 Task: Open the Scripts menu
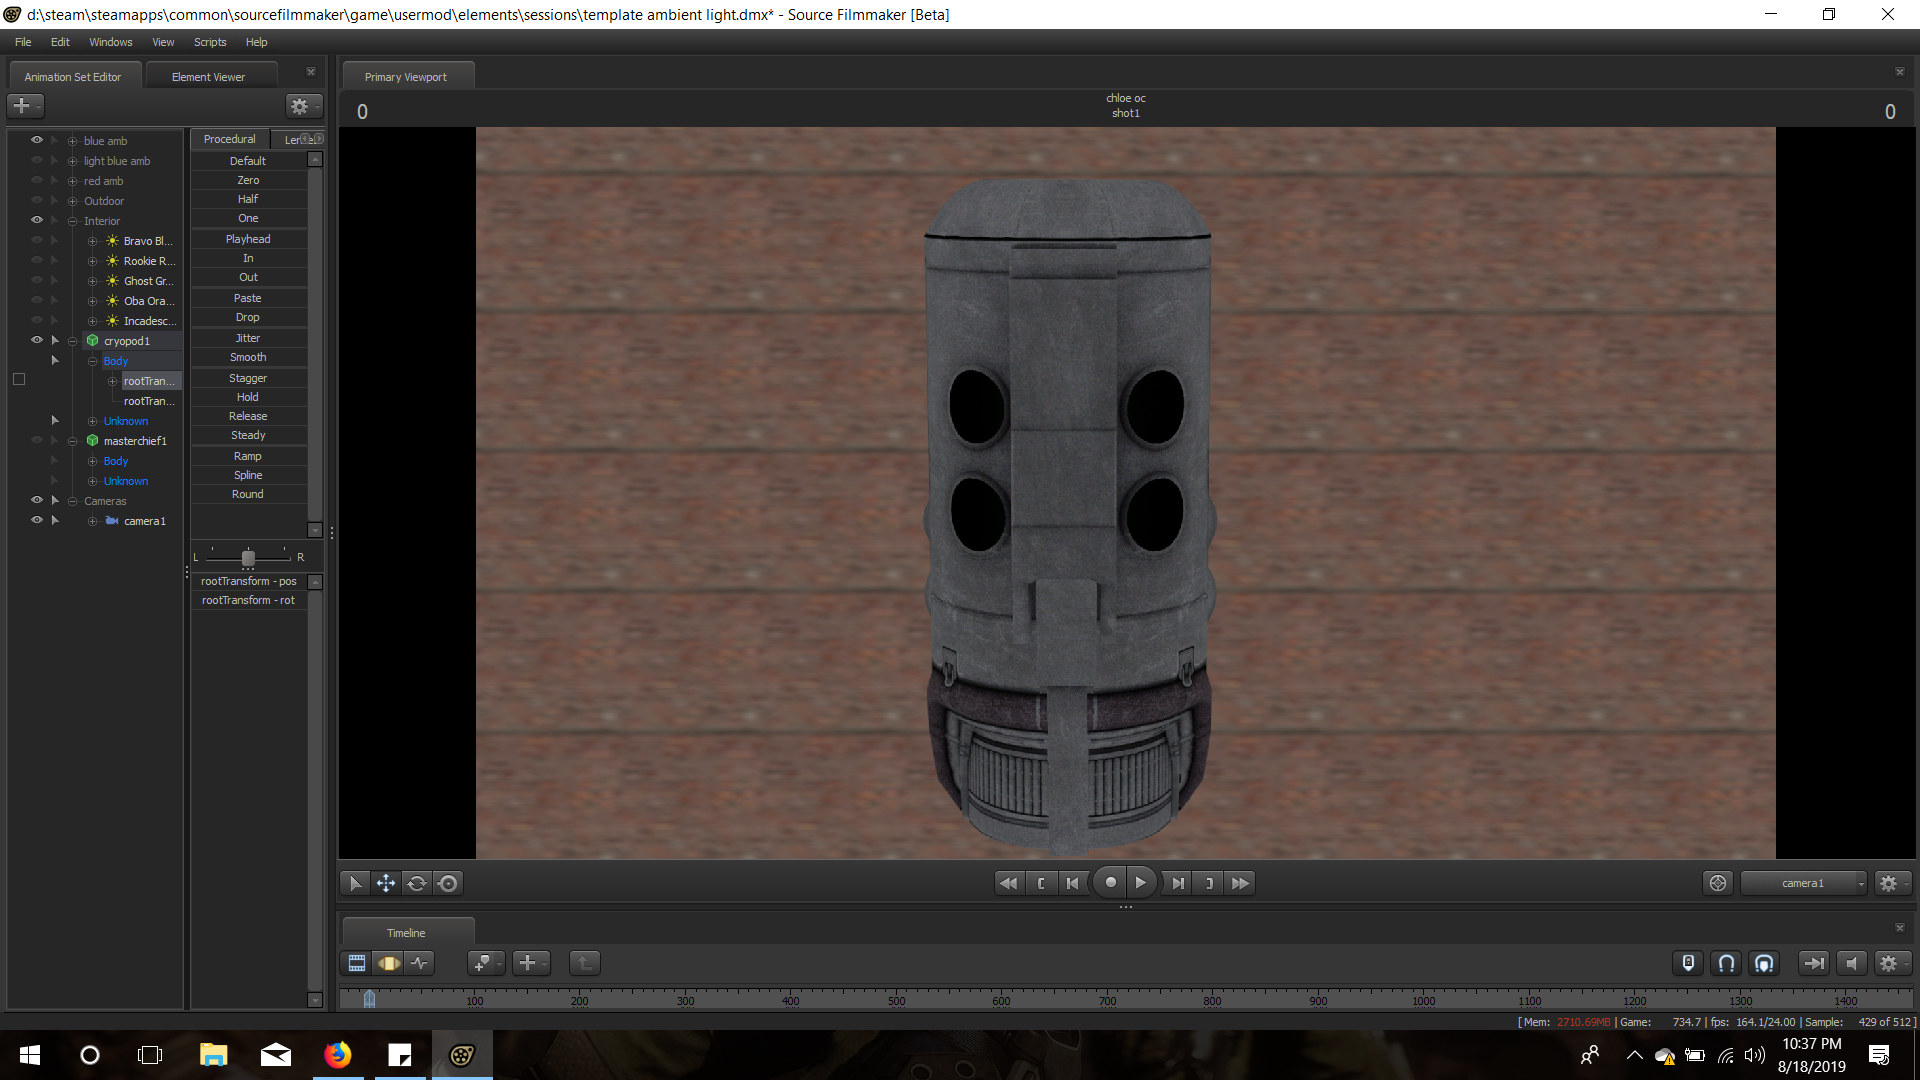(210, 42)
